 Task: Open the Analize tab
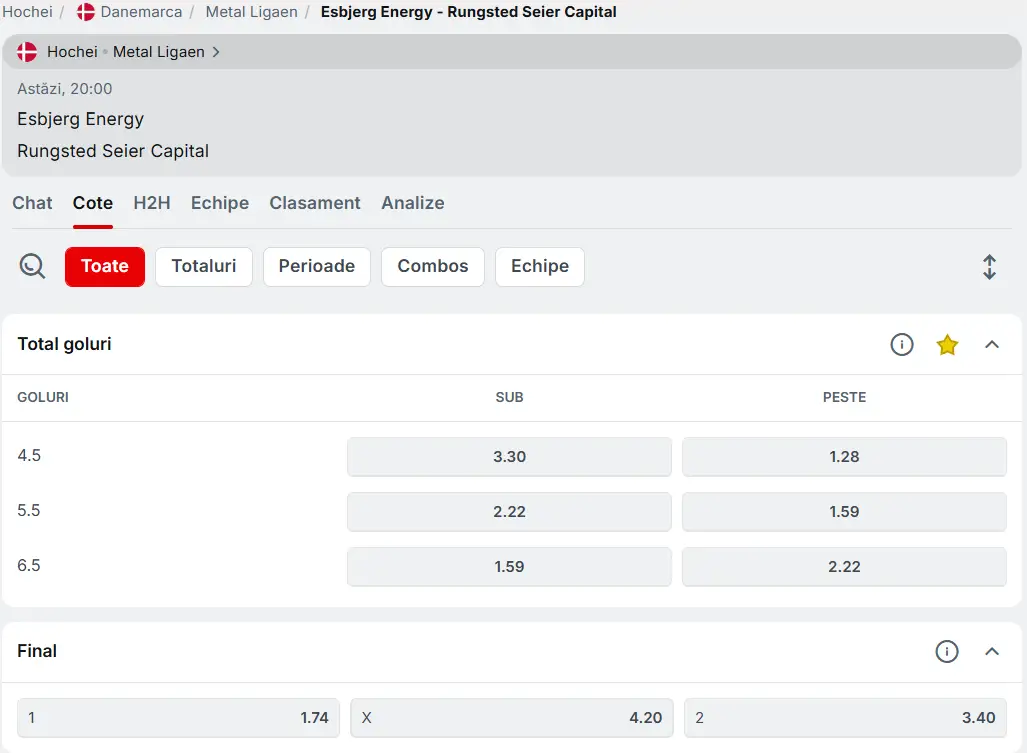pyautogui.click(x=413, y=203)
